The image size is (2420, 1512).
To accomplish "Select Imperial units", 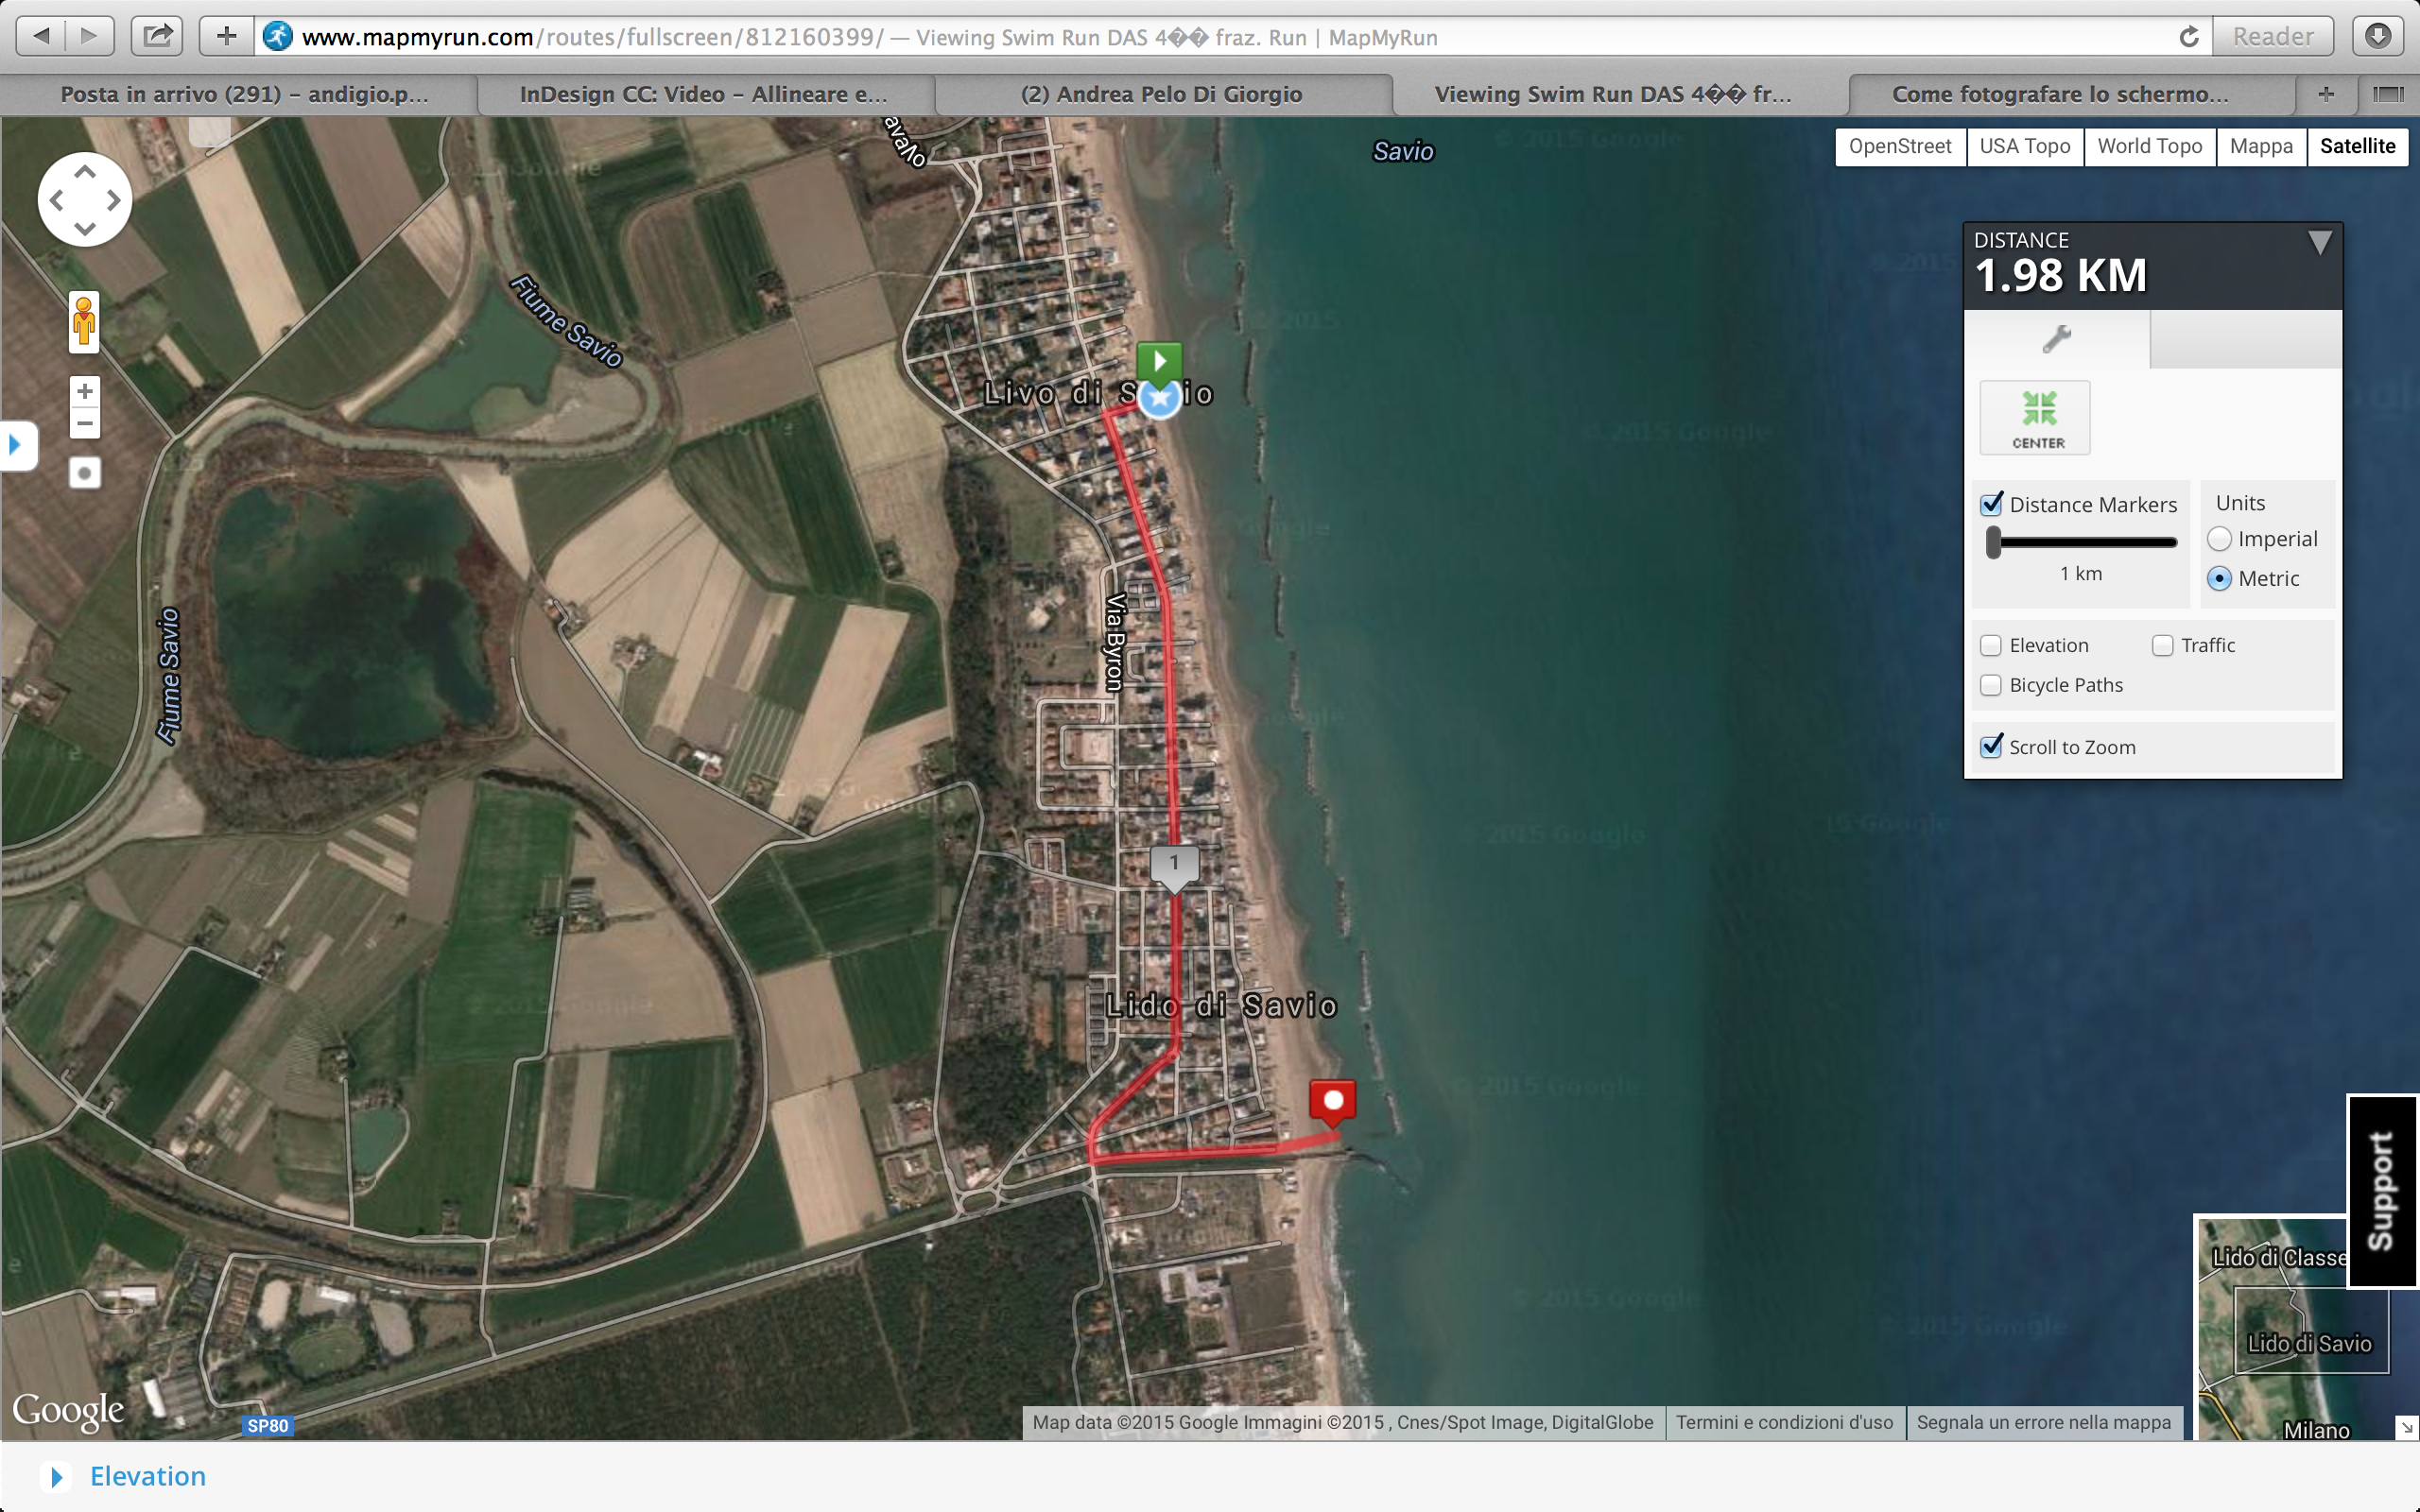I will point(2219,539).
